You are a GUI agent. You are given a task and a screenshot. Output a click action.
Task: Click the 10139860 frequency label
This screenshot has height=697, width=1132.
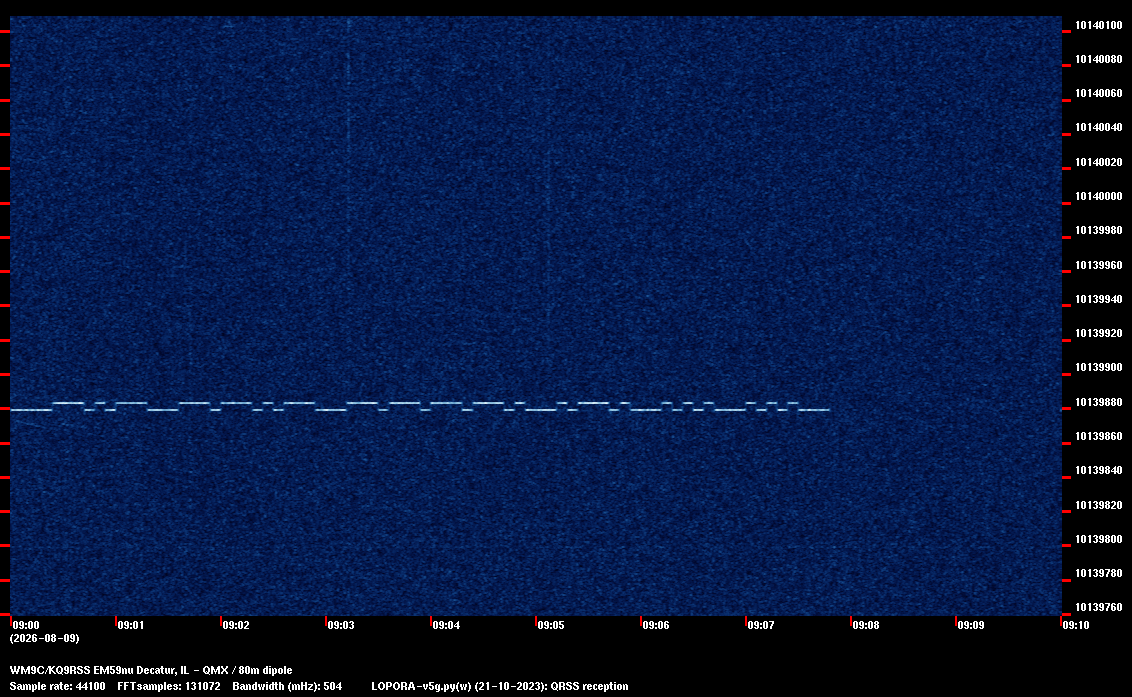1099,436
